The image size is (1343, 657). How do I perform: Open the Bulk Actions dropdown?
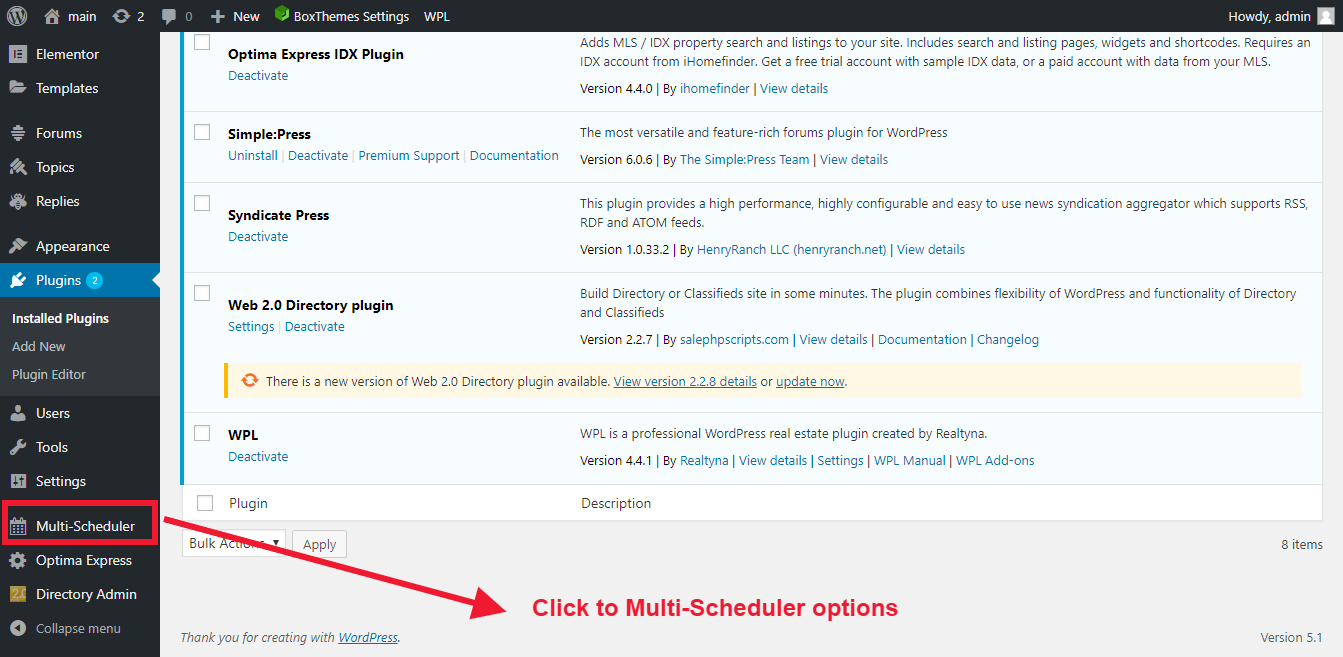[x=234, y=543]
